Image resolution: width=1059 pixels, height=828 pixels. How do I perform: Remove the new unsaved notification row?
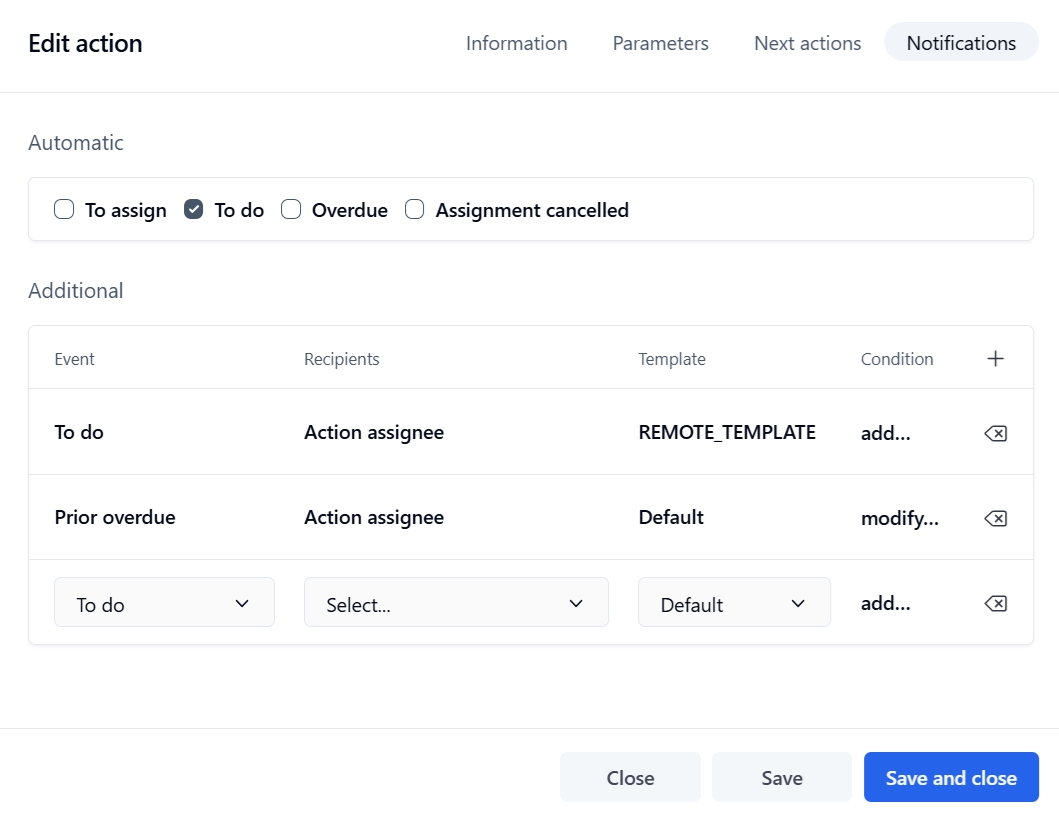(995, 603)
